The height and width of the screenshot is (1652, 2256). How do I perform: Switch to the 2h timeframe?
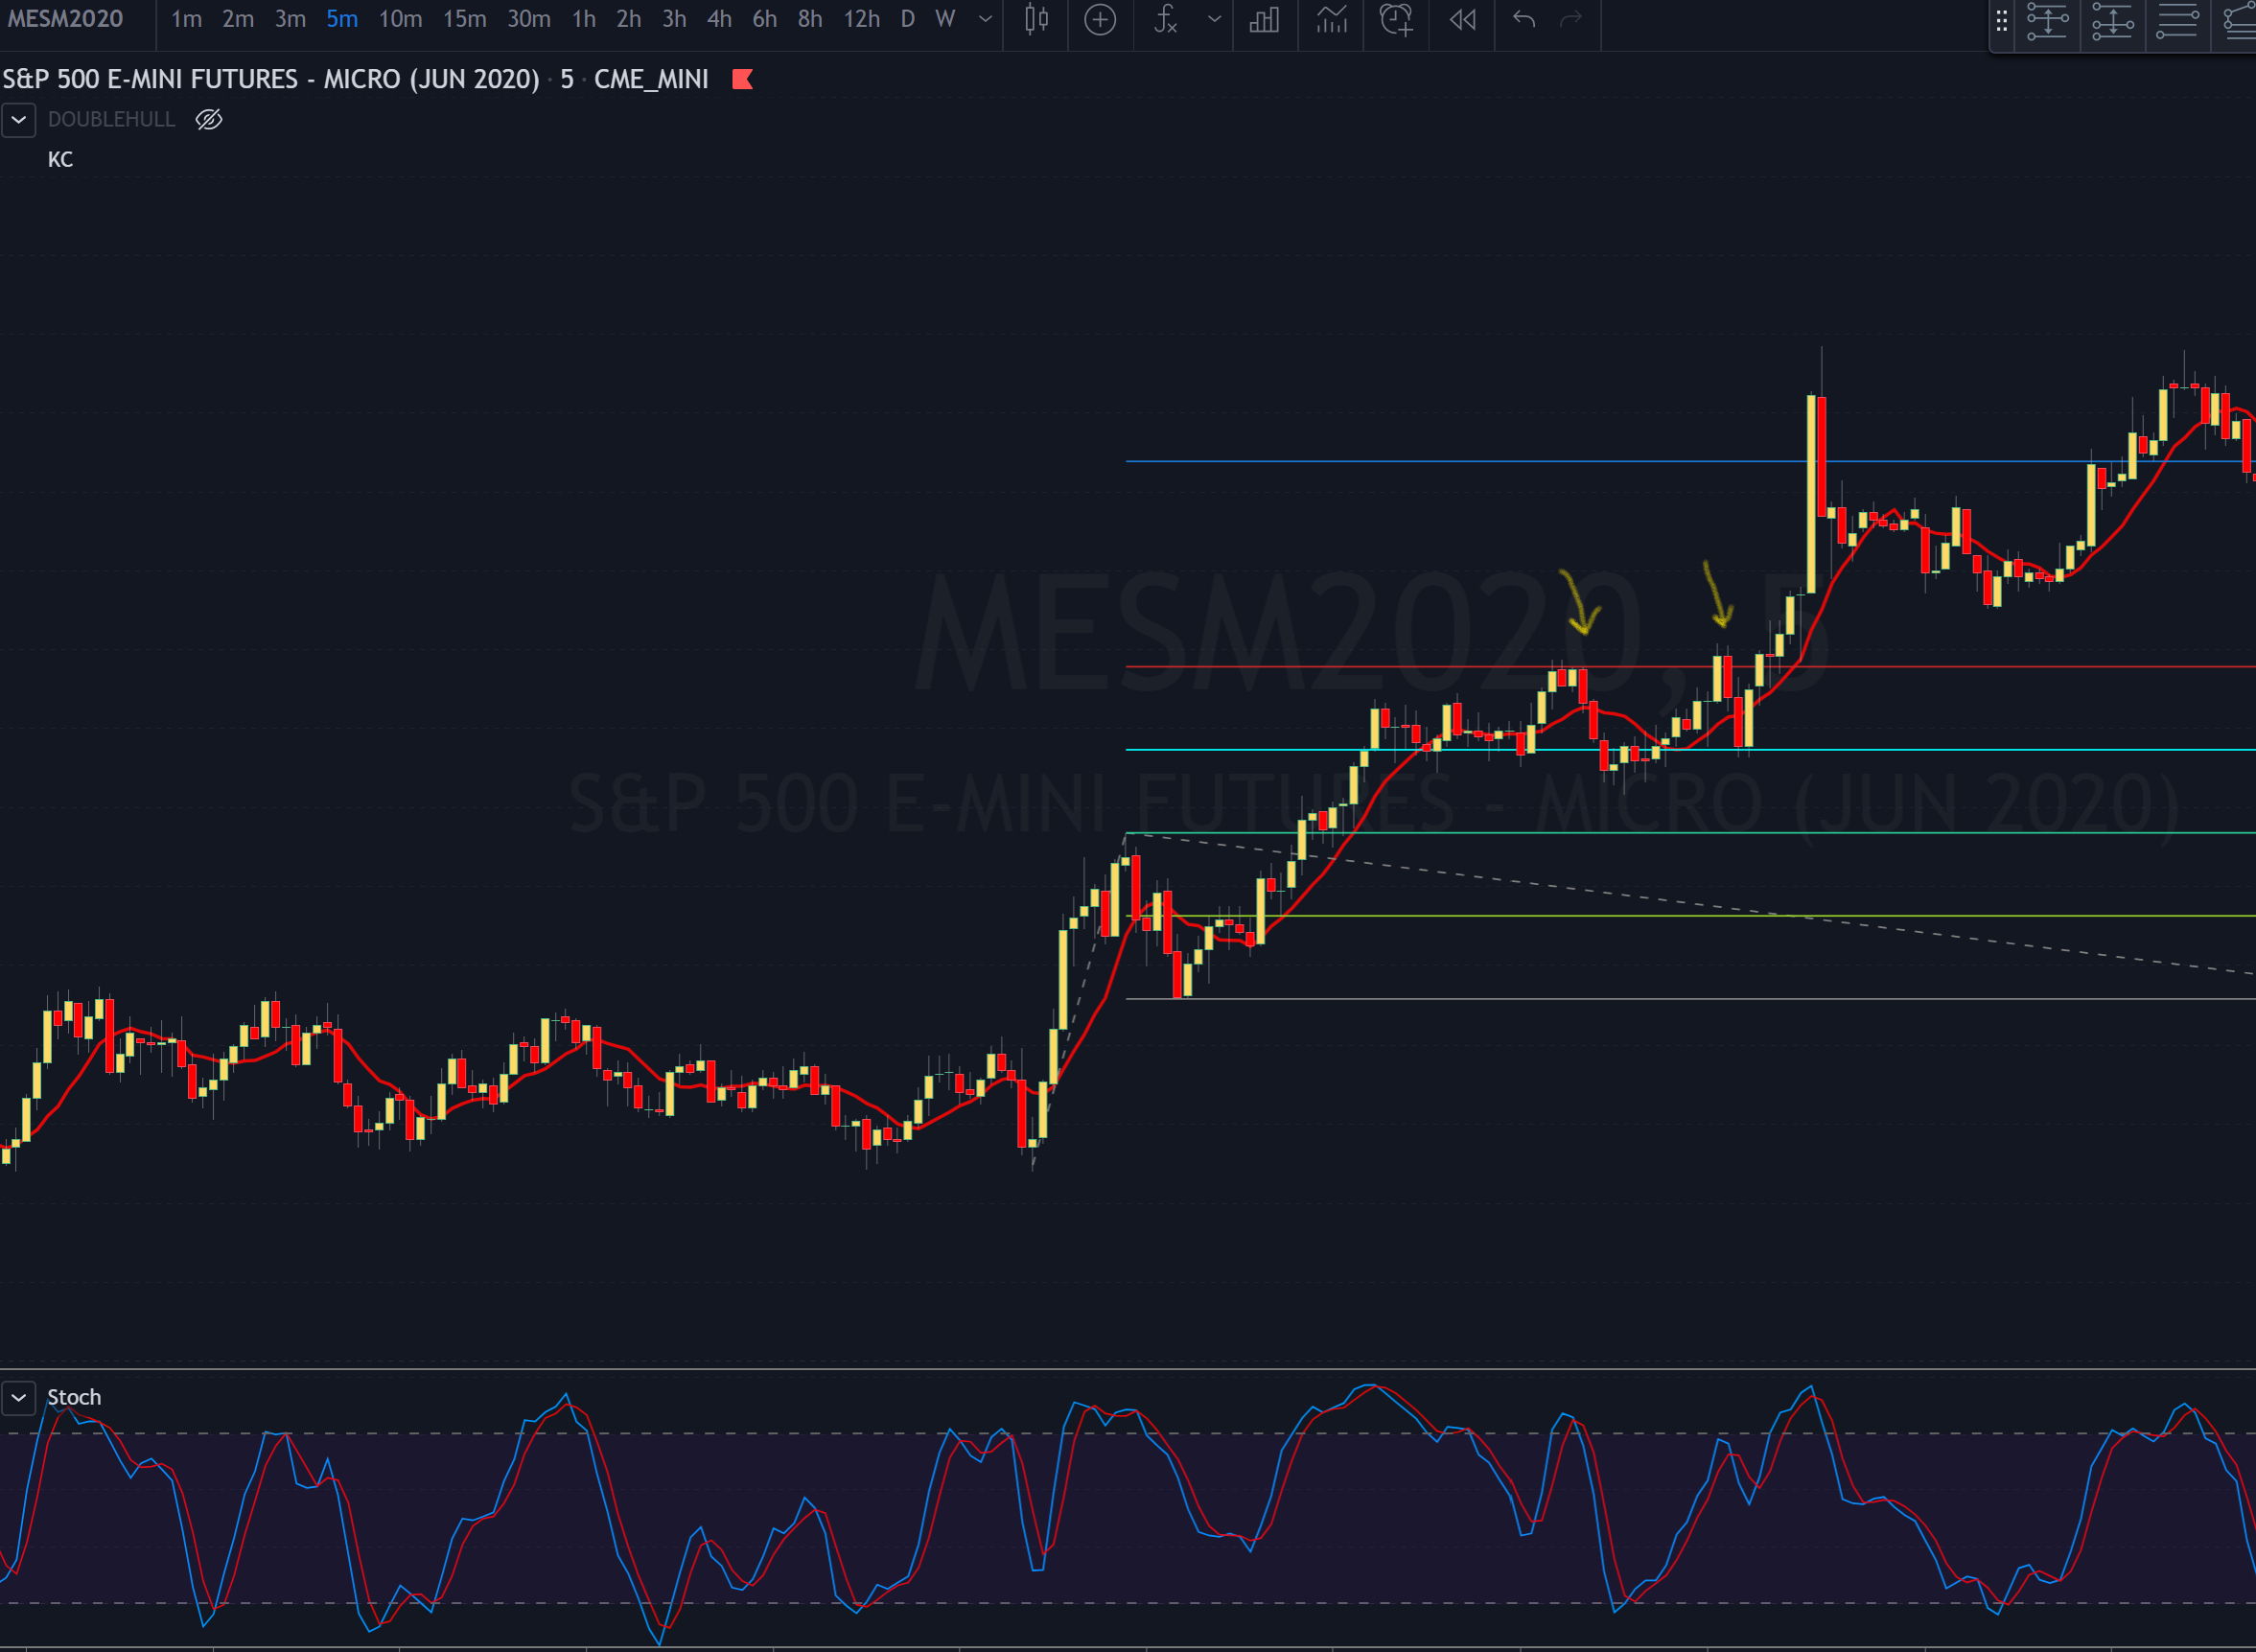pyautogui.click(x=629, y=20)
